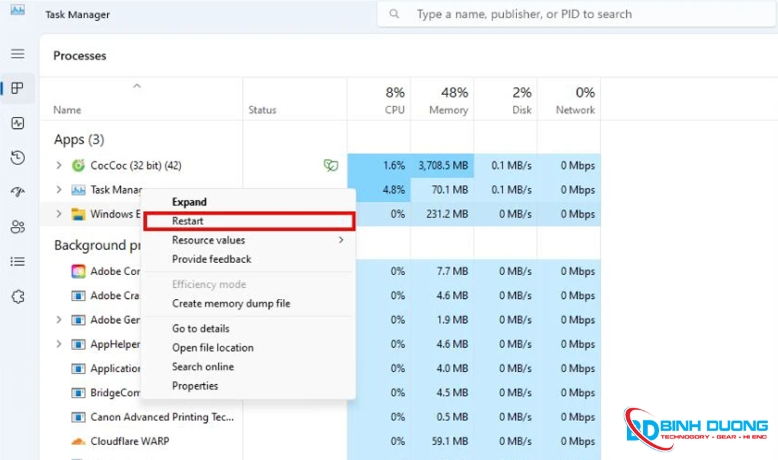Select Search online menu entry

tap(249, 367)
